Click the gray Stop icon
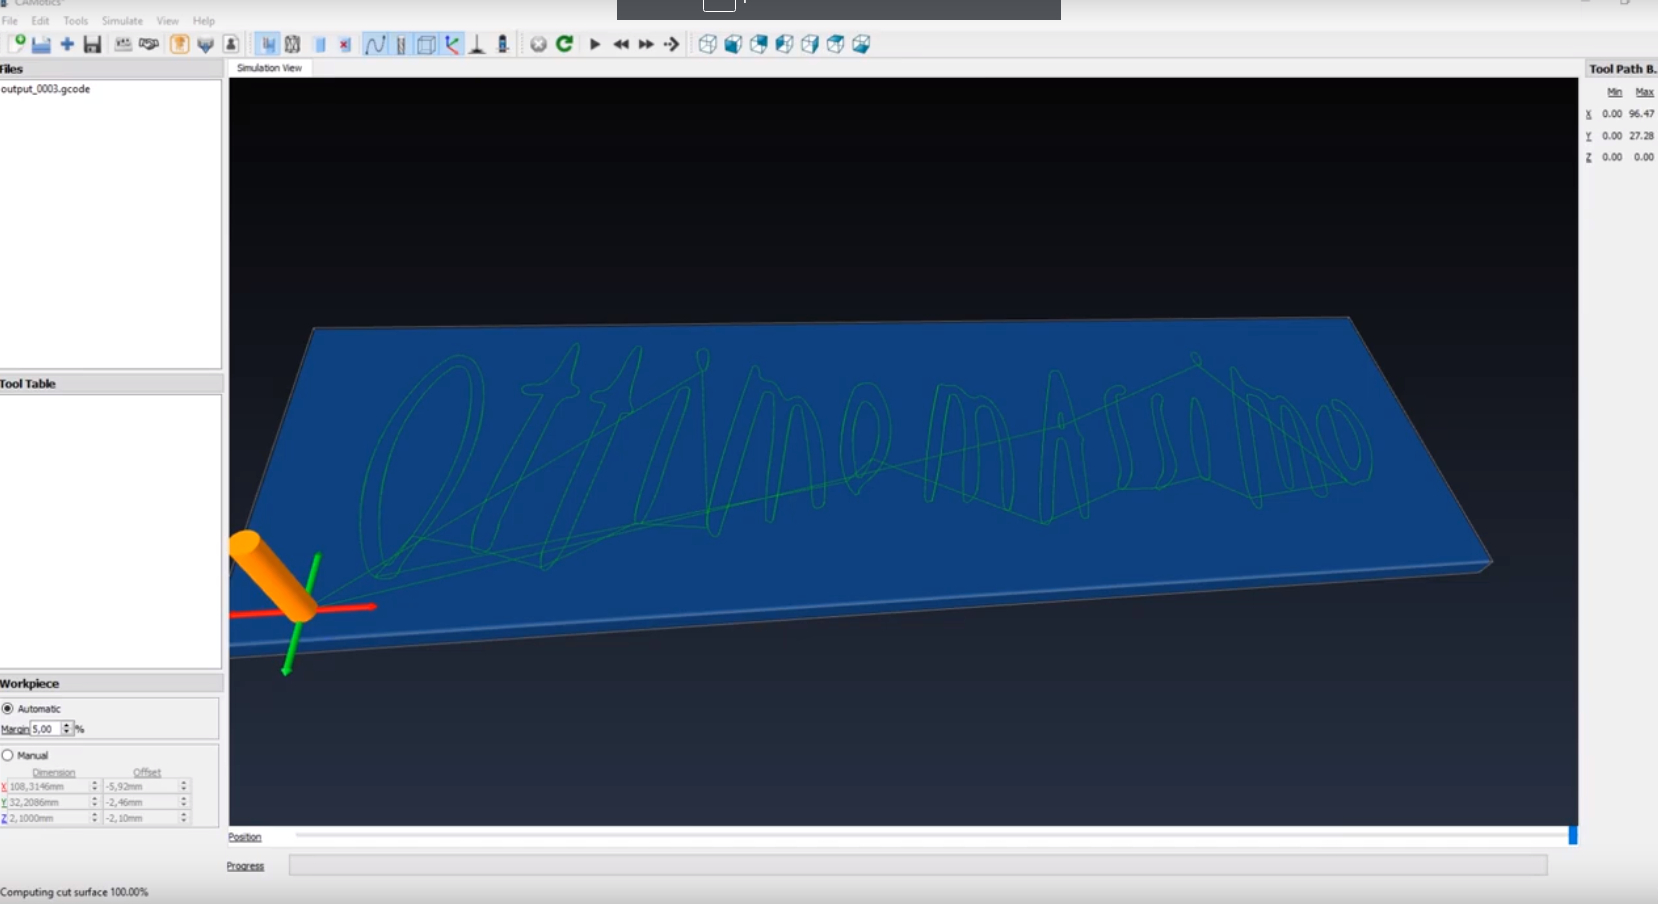The image size is (1658, 904). pos(538,44)
